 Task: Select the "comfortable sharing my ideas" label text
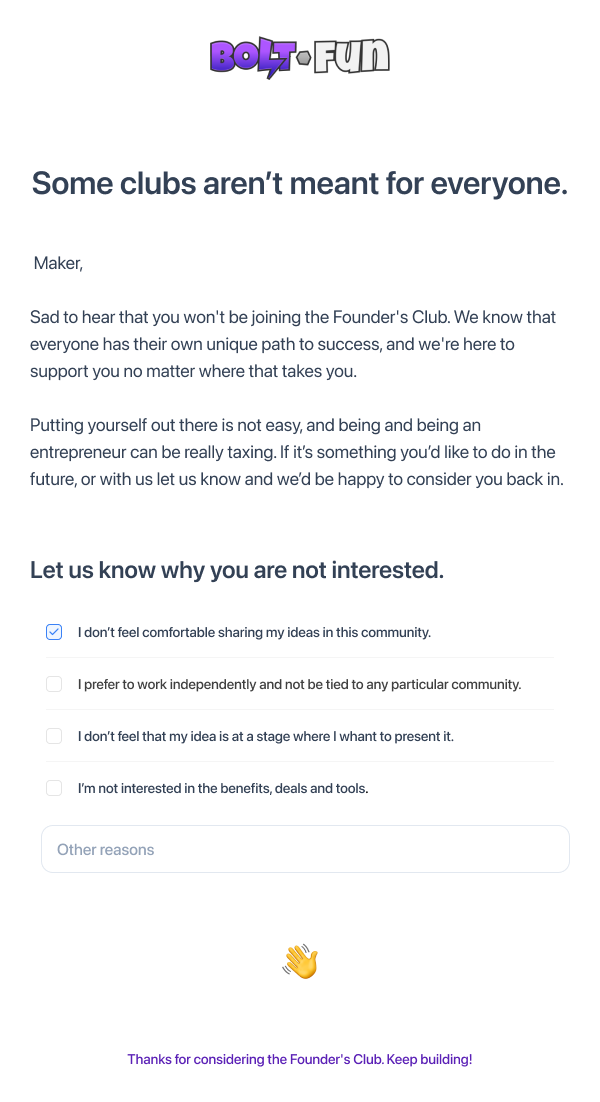(x=254, y=632)
